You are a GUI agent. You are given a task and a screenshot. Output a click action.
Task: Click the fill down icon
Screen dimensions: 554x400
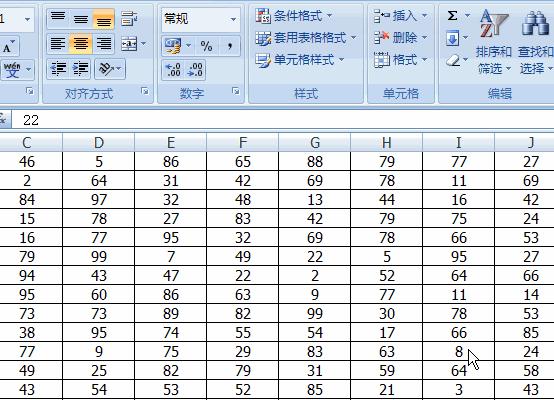coord(453,38)
